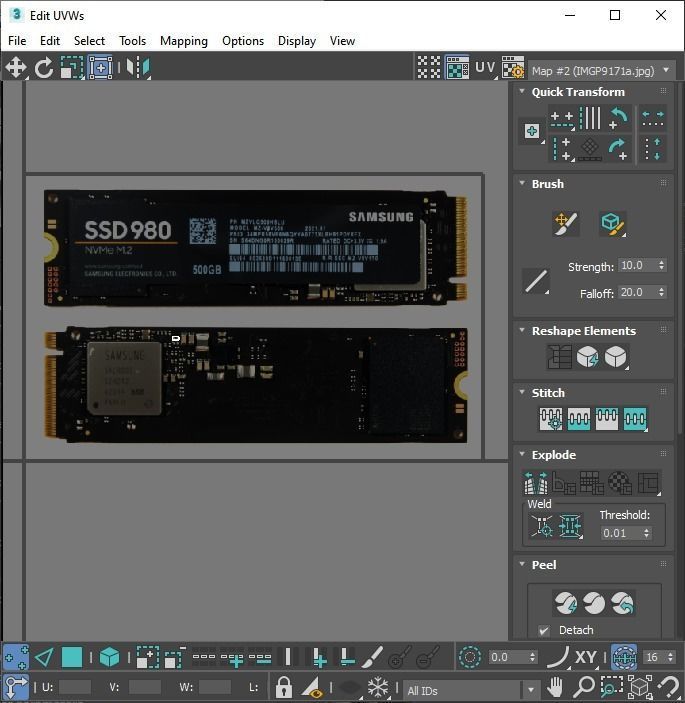Click Linear Align icon in Quick Transform
Image resolution: width=685 pixels, height=703 pixels.
[590, 118]
